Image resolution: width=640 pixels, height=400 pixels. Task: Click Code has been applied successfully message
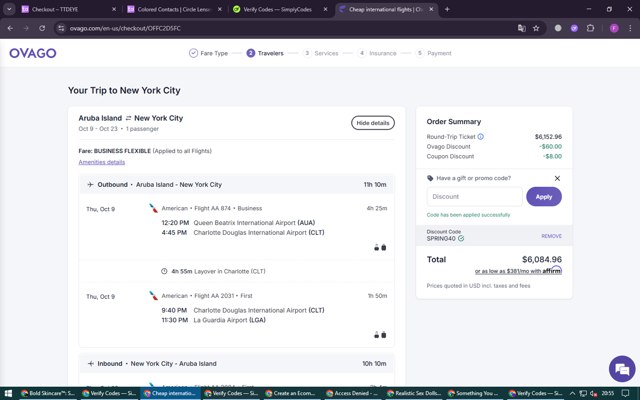click(x=468, y=215)
